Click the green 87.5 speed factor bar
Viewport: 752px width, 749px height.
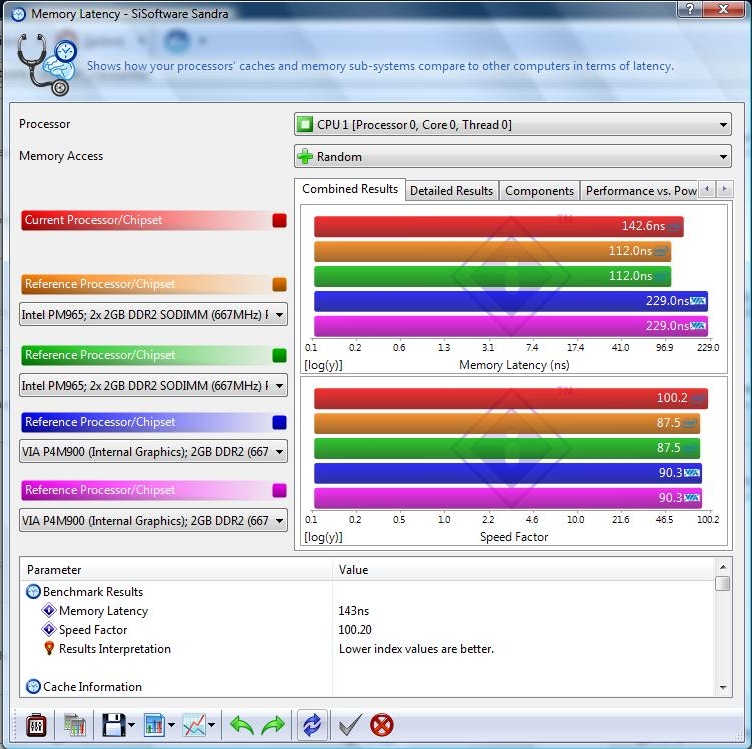click(x=507, y=448)
